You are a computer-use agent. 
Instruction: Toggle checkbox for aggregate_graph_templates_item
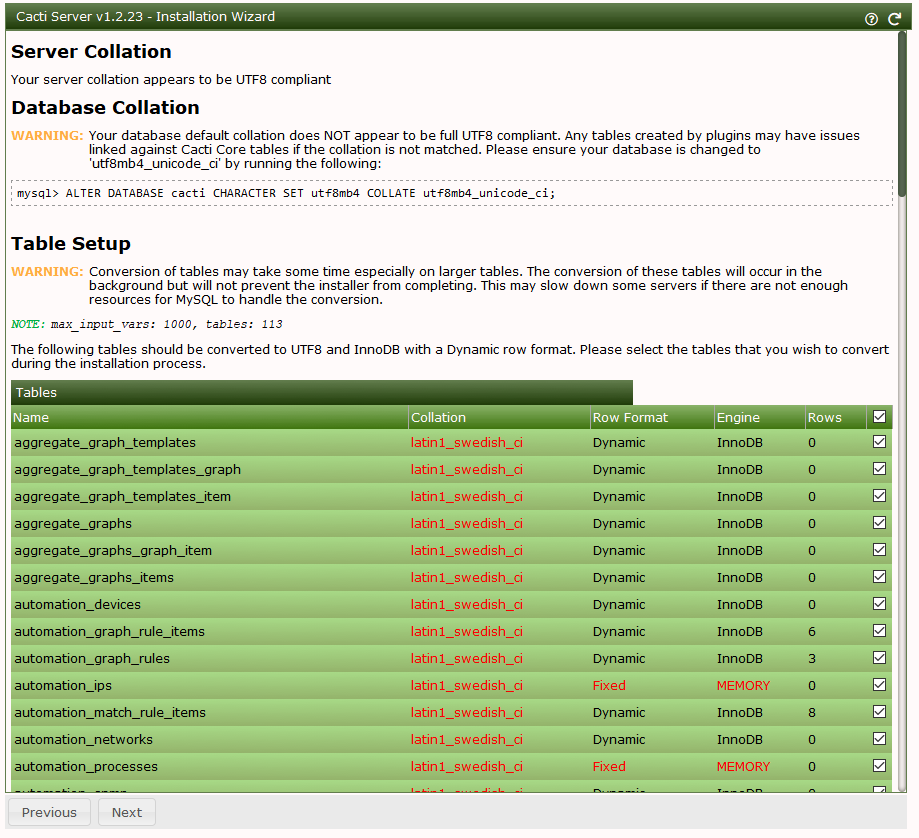879,496
